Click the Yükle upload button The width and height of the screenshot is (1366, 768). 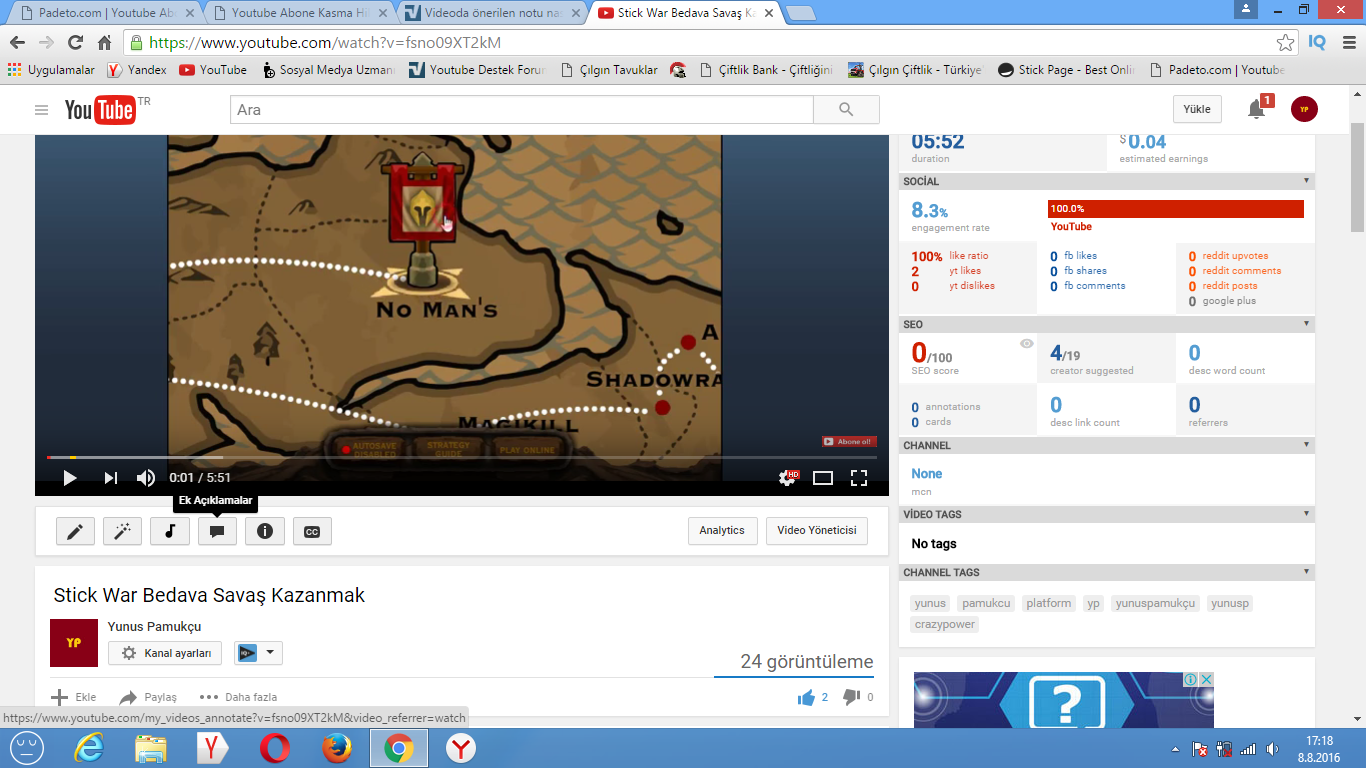click(x=1197, y=110)
